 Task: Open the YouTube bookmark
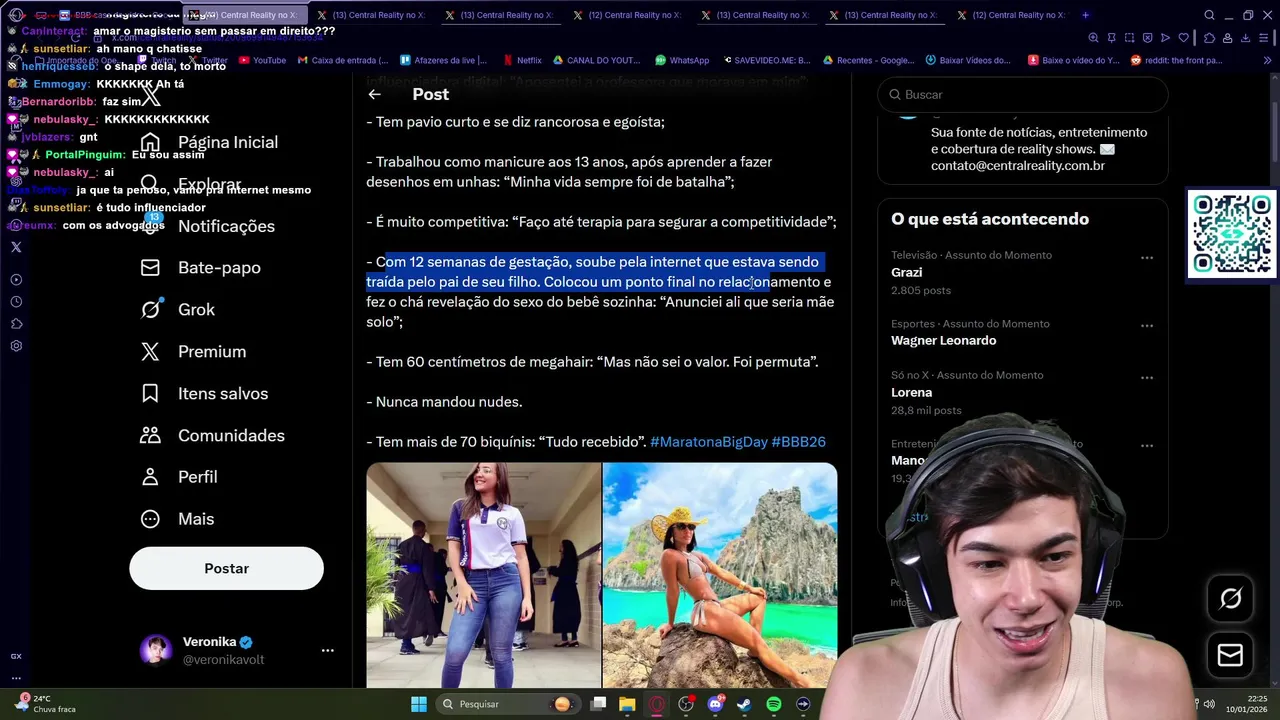[x=261, y=60]
